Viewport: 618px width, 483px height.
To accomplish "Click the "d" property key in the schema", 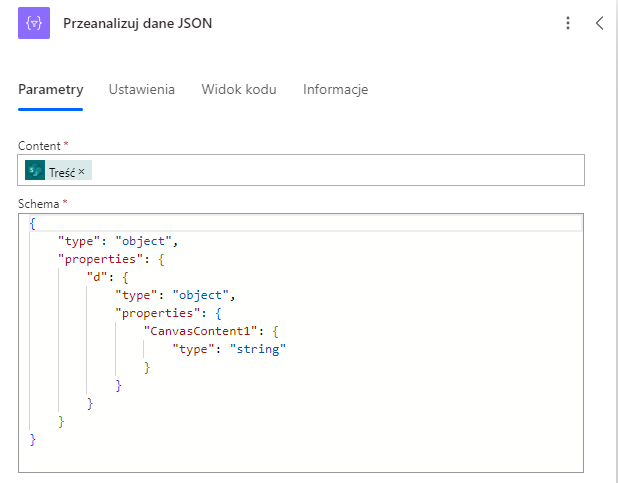I will coord(98,276).
